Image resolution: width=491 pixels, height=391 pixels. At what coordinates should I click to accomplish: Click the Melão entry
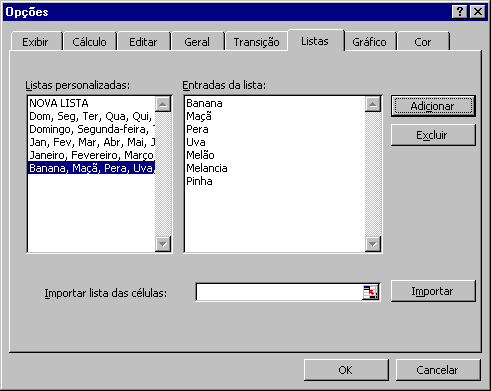point(200,155)
